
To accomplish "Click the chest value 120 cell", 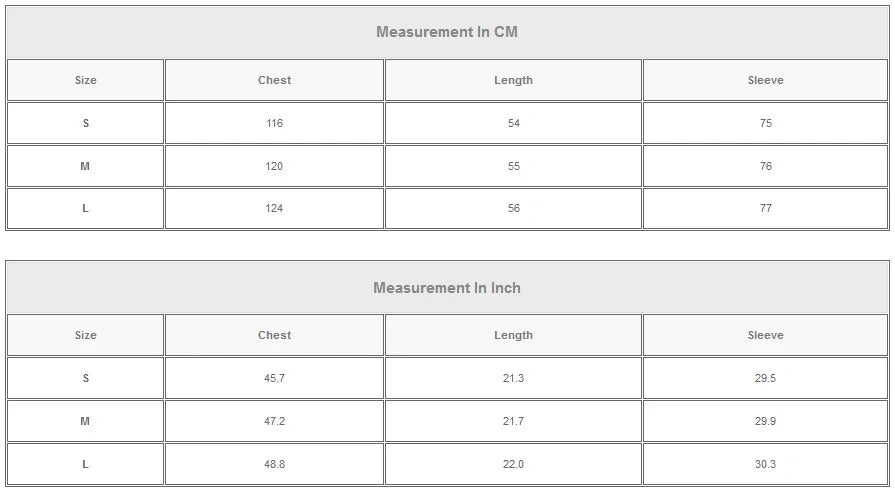I will (x=274, y=167).
